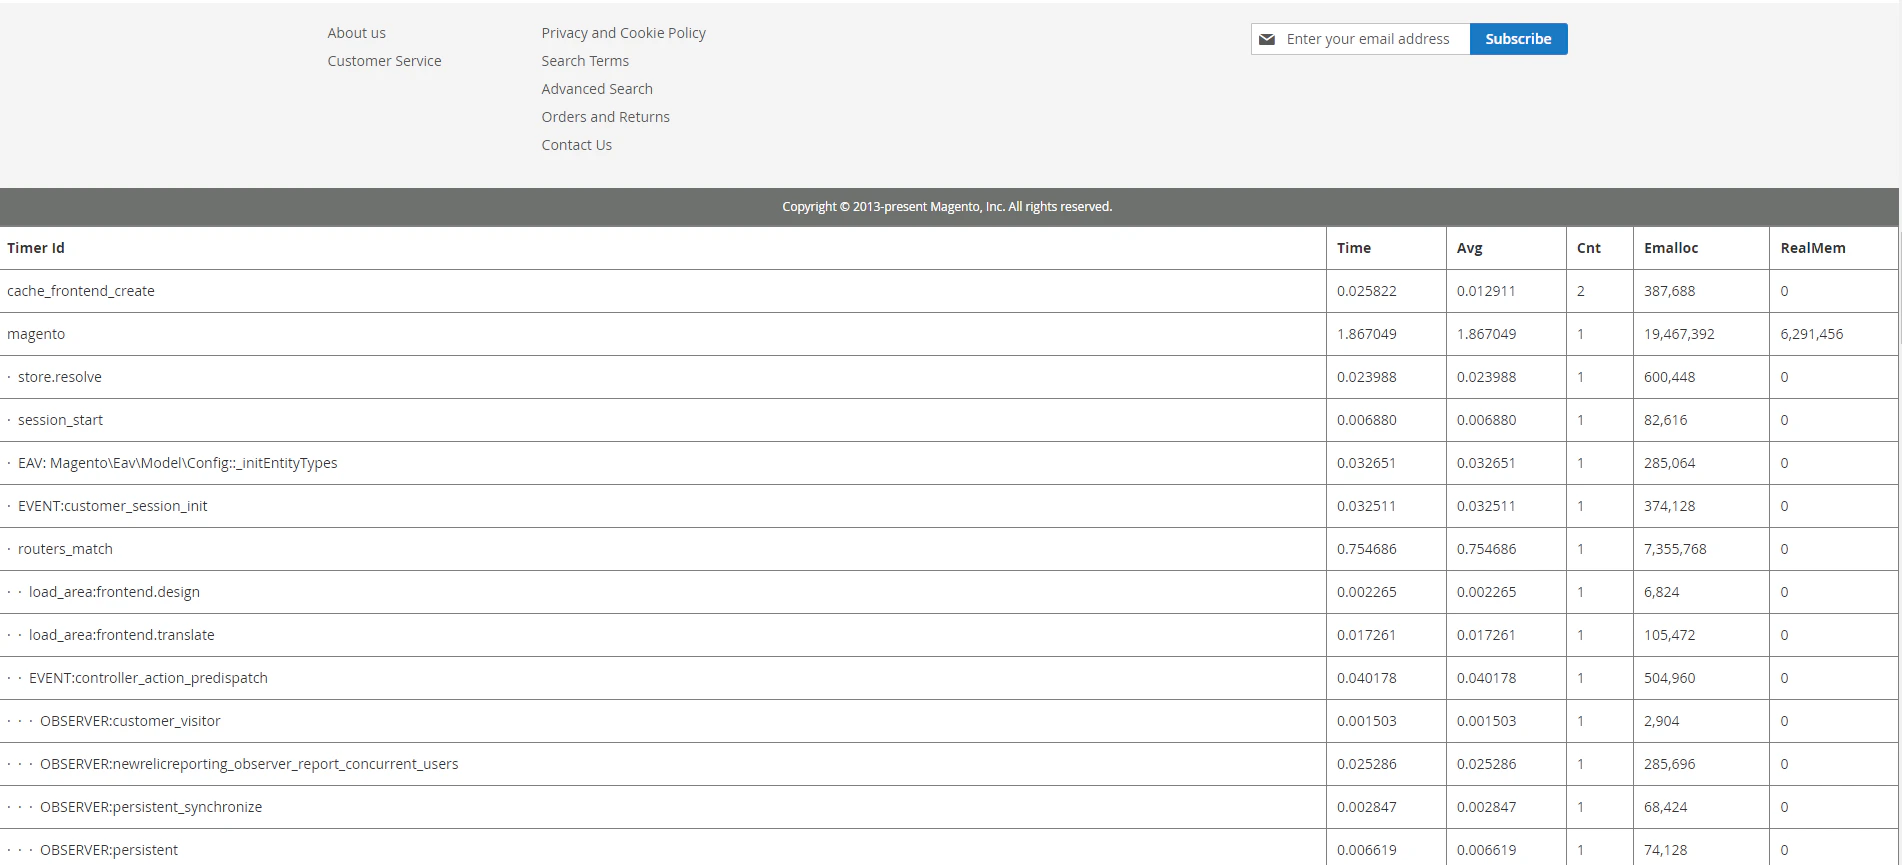This screenshot has height=865, width=1902.
Task: Click OBSERVER:customer_visitor timer entry
Action: click(130, 721)
